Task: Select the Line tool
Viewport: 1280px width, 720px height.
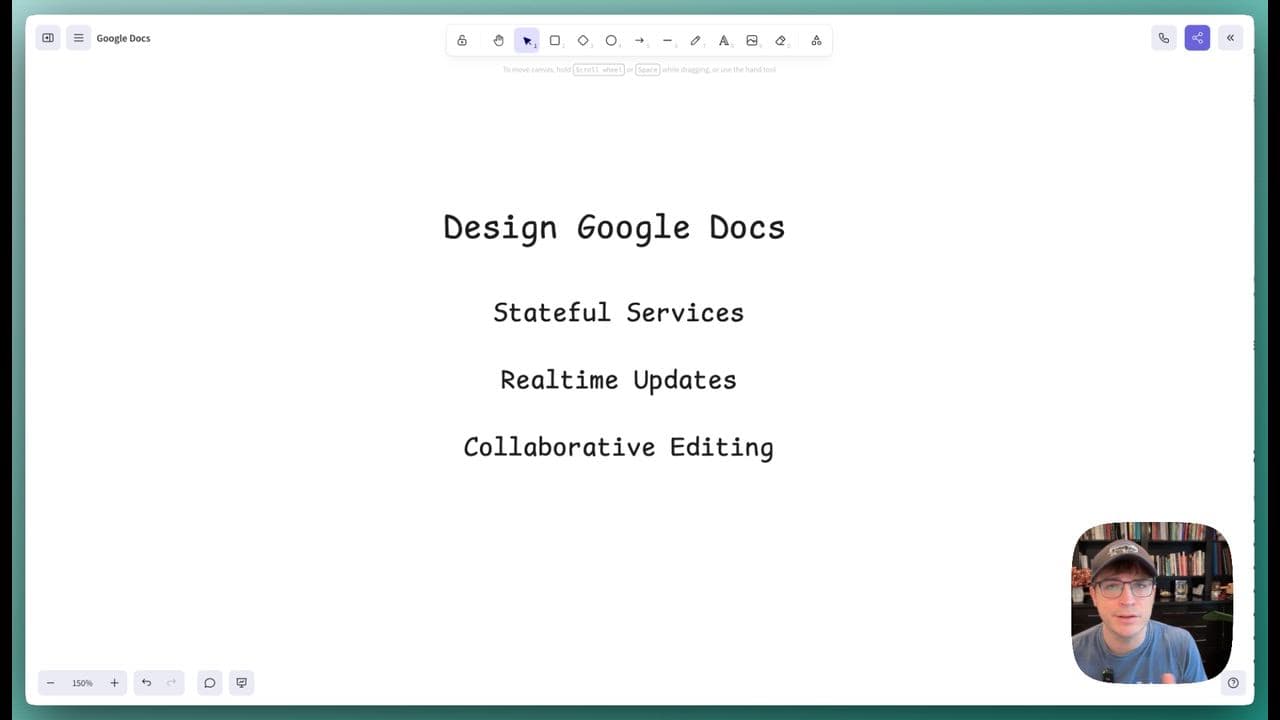Action: click(667, 40)
